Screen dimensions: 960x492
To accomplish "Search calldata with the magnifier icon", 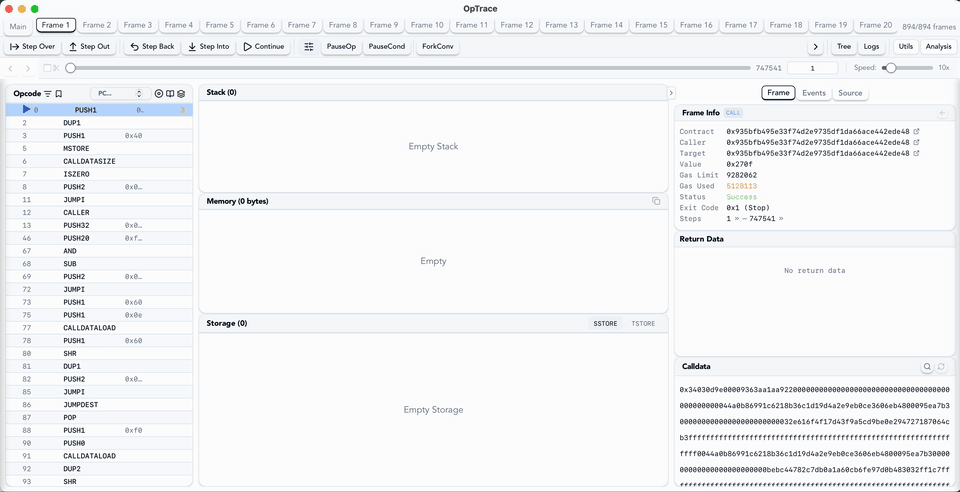I will (x=927, y=367).
